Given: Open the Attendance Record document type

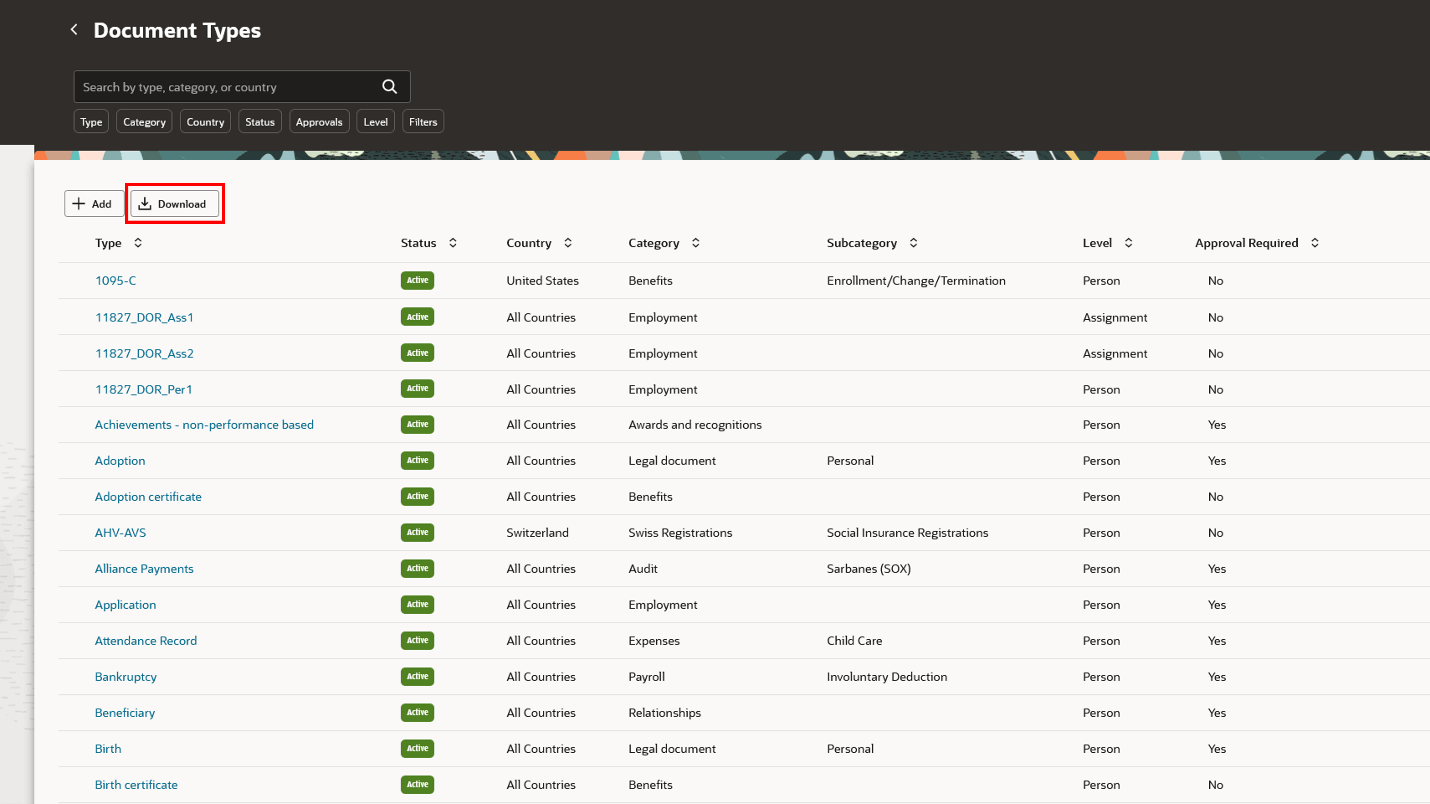Looking at the screenshot, I should click(x=146, y=641).
